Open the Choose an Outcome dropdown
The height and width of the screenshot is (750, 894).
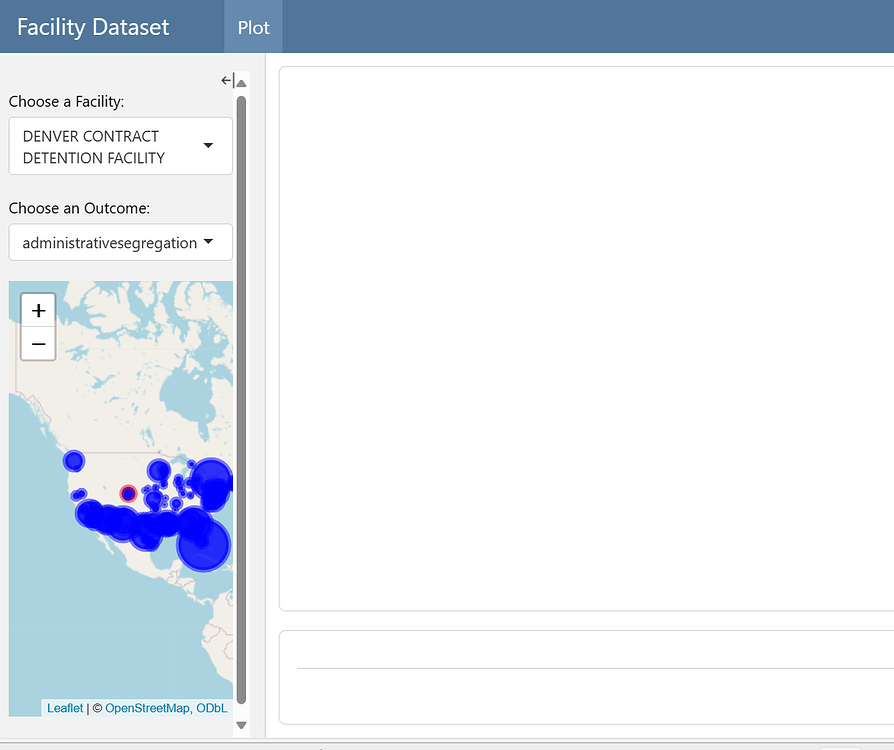point(120,242)
